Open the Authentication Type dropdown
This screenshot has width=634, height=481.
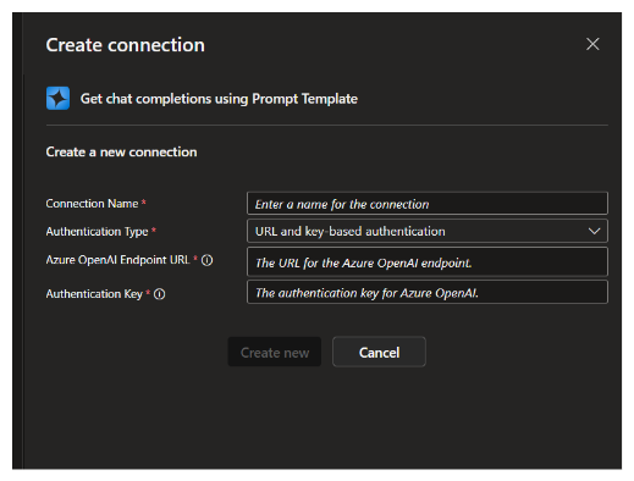point(427,231)
